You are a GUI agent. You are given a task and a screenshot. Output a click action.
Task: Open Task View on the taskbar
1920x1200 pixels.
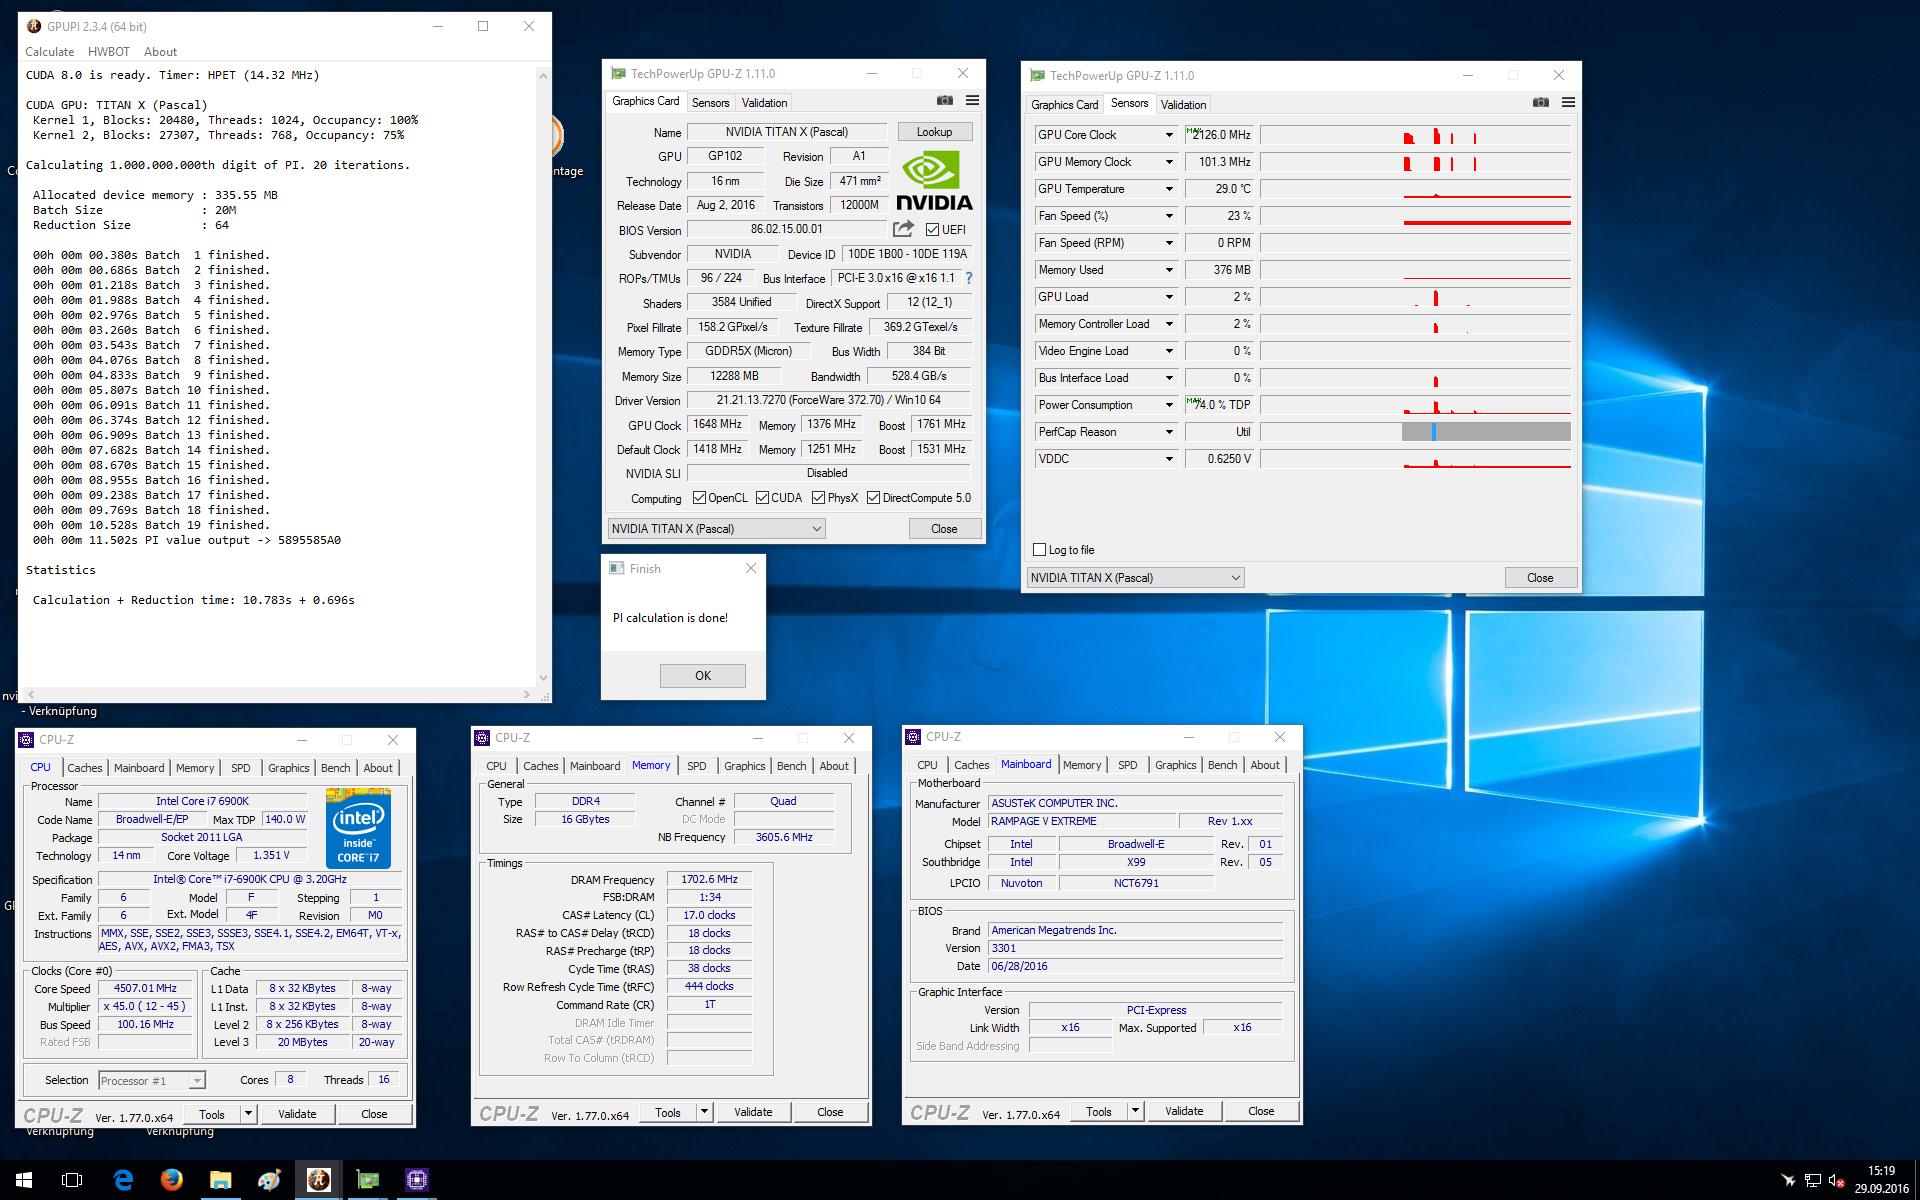pos(72,1180)
